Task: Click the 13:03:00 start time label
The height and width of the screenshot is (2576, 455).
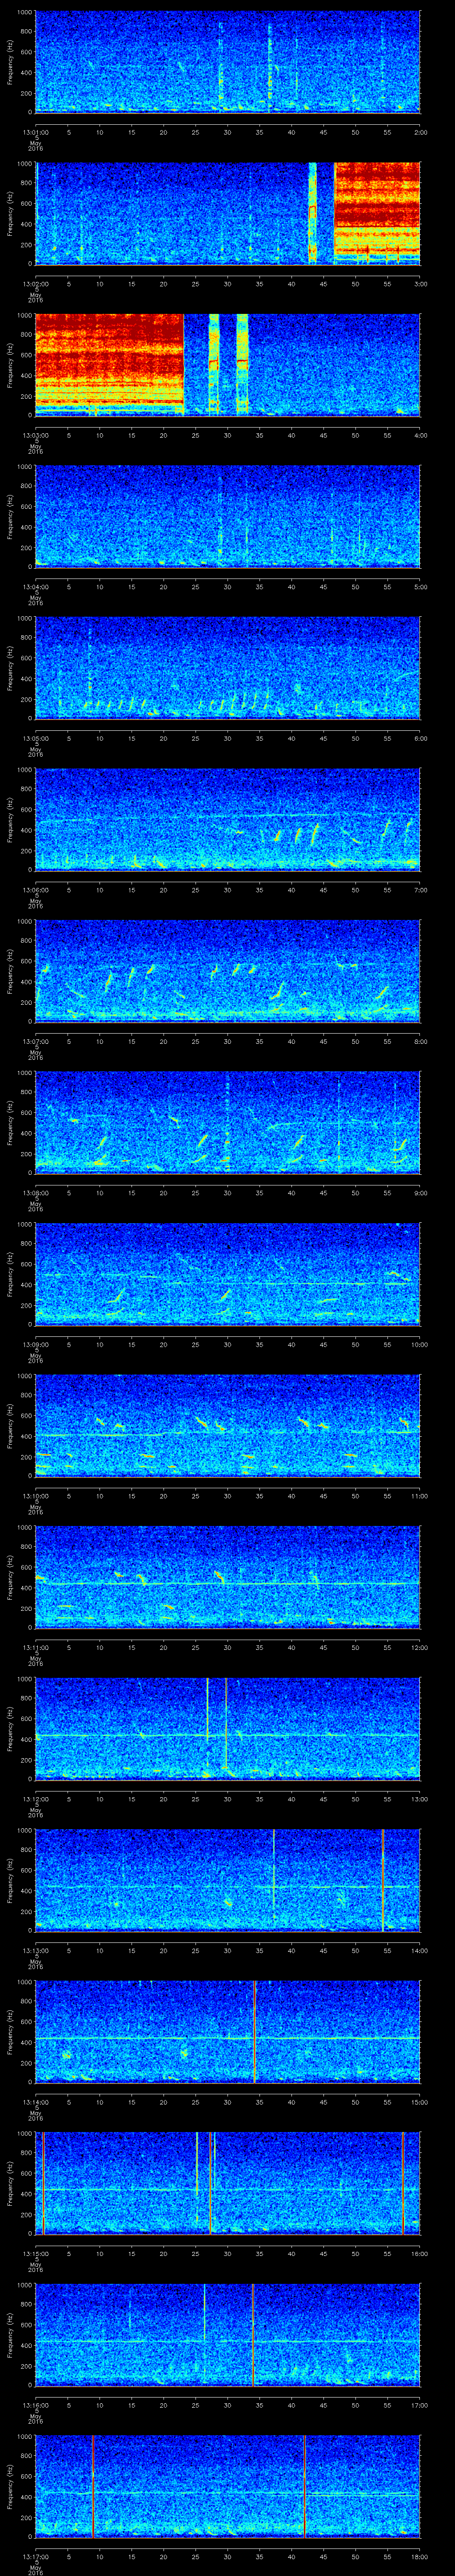Action: click(x=35, y=435)
